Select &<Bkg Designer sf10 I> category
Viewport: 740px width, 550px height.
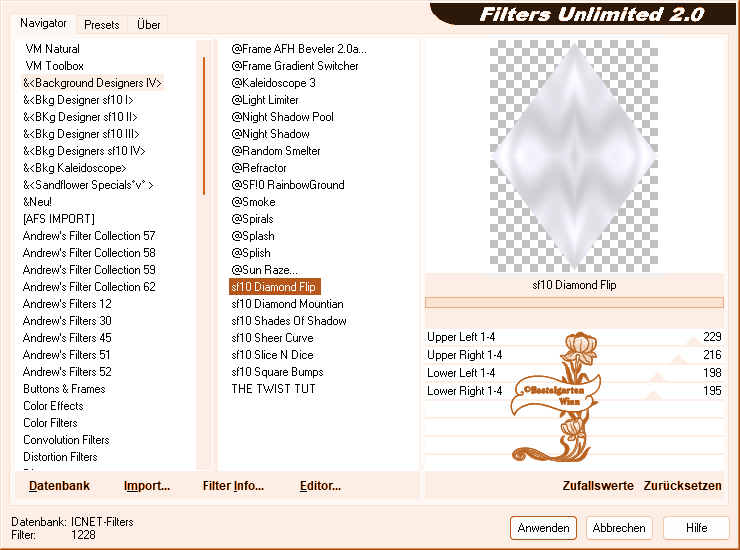click(78, 100)
